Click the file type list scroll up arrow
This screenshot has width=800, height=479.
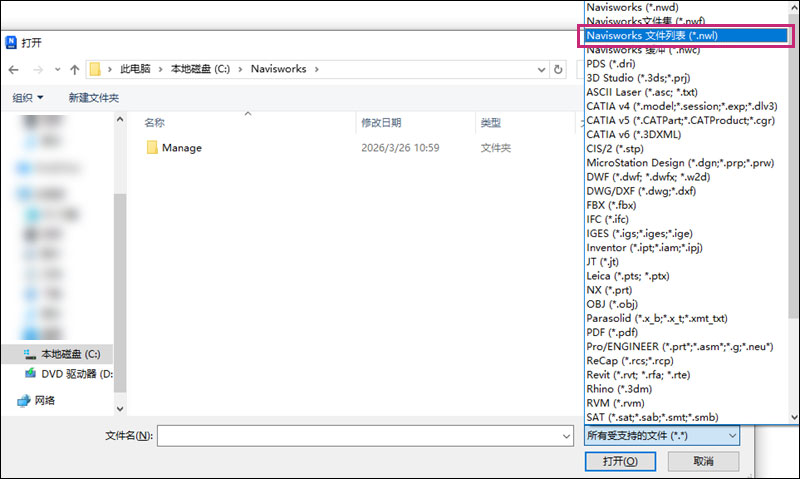pyautogui.click(x=794, y=7)
